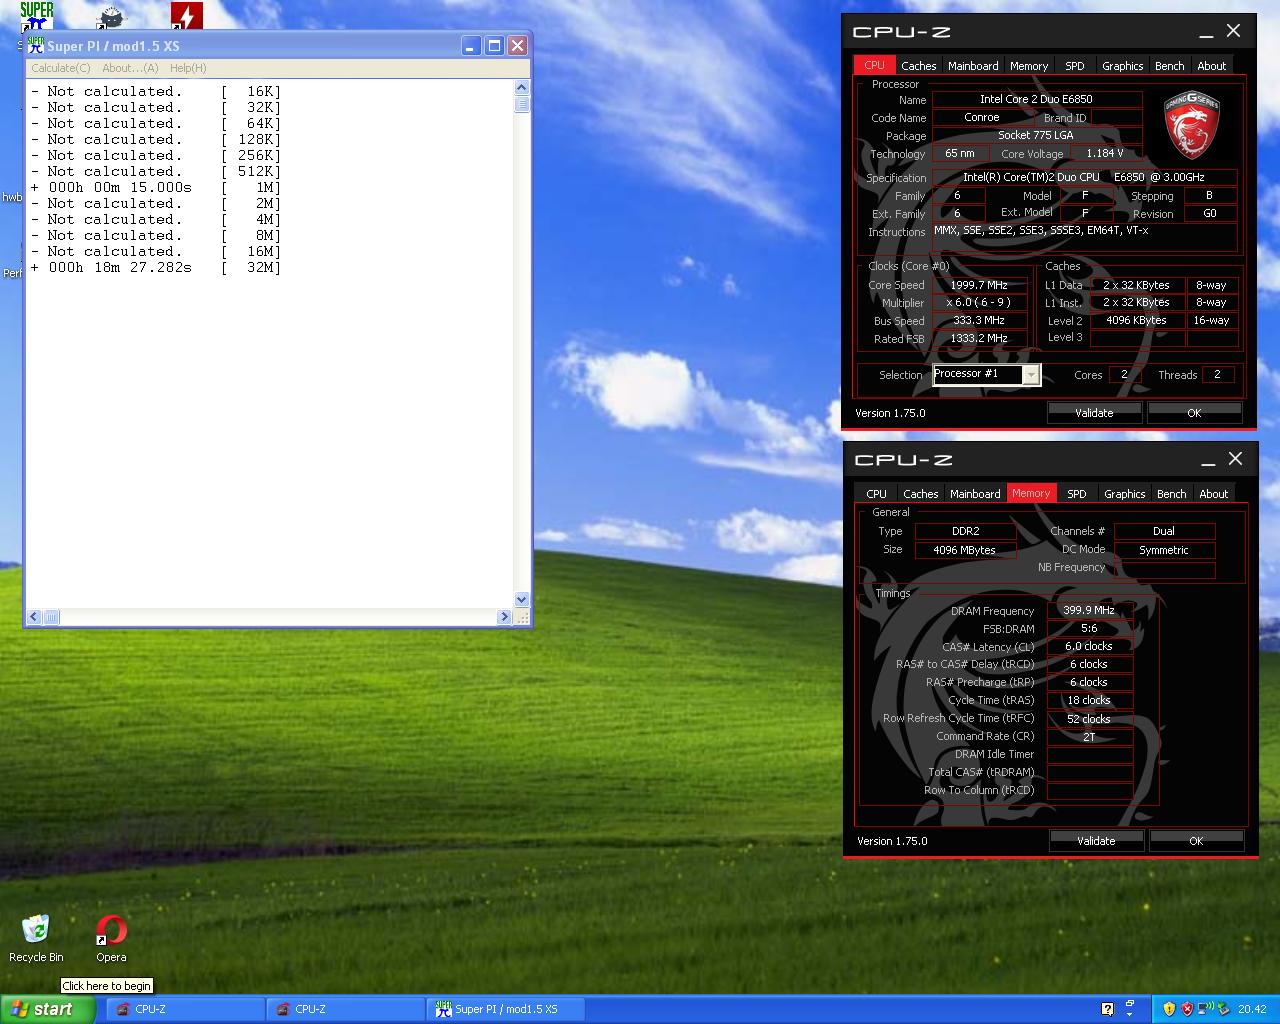Switch to the CPU tab in lower CPU-Z
The height and width of the screenshot is (1024, 1280).
pyautogui.click(x=876, y=494)
